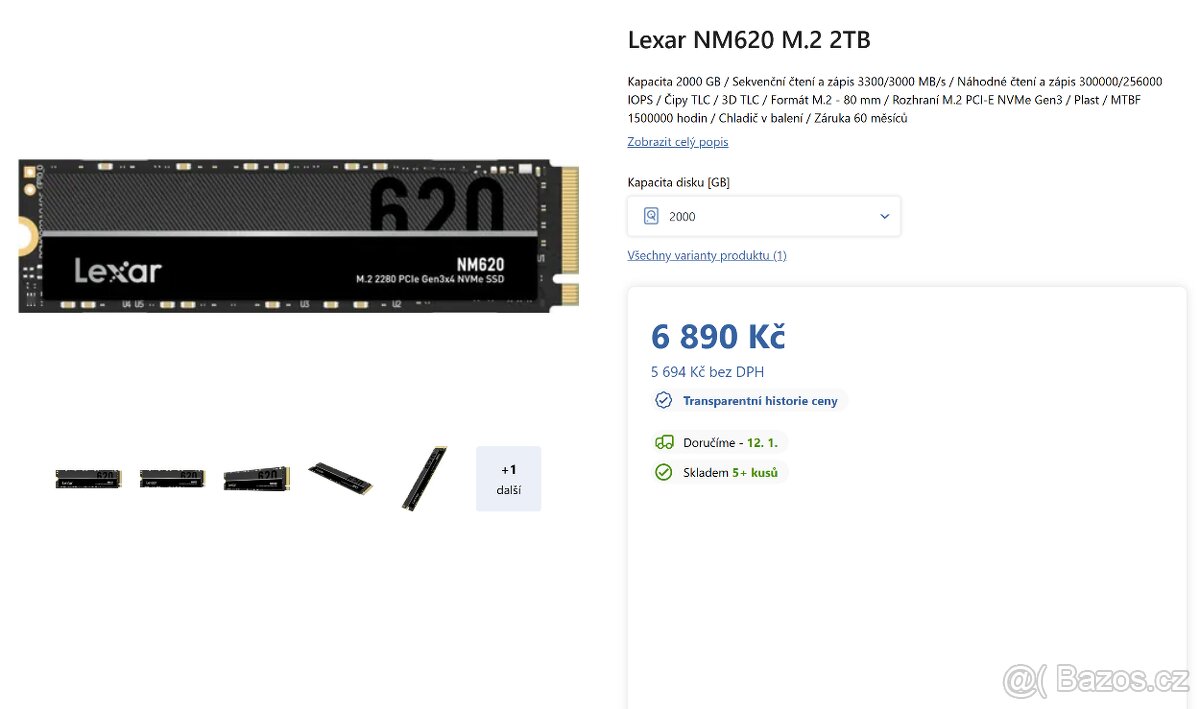This screenshot has height=709, width=1200.
Task: Open the disk capacity dropdown showing 2000
Action: [x=764, y=216]
